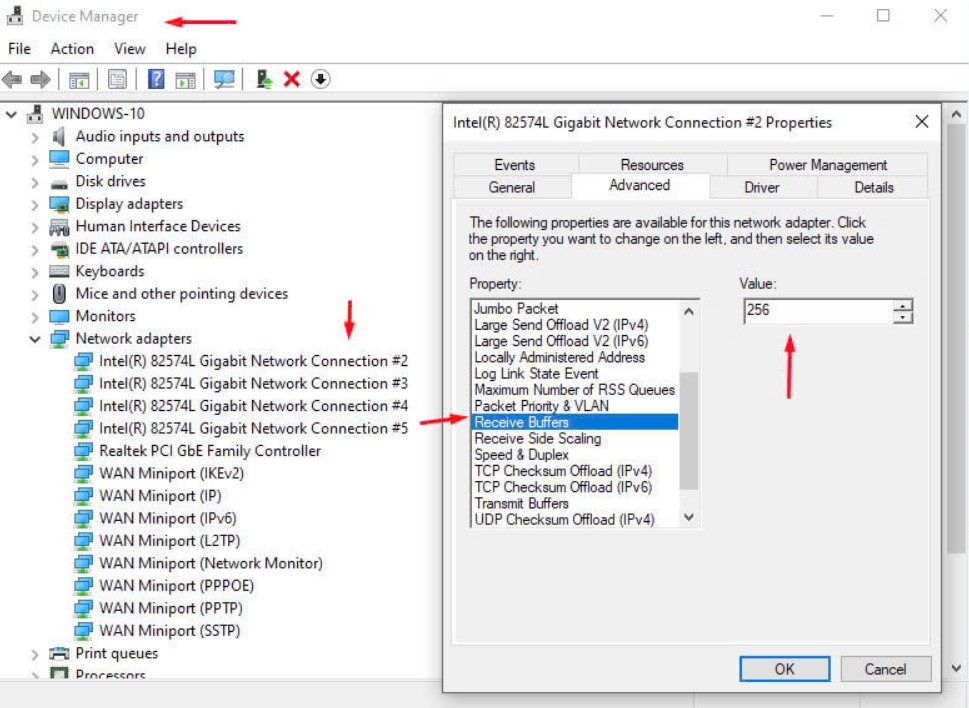The height and width of the screenshot is (708, 969).
Task: Collapse the WINDOWS-10 root node
Action: pos(11,114)
